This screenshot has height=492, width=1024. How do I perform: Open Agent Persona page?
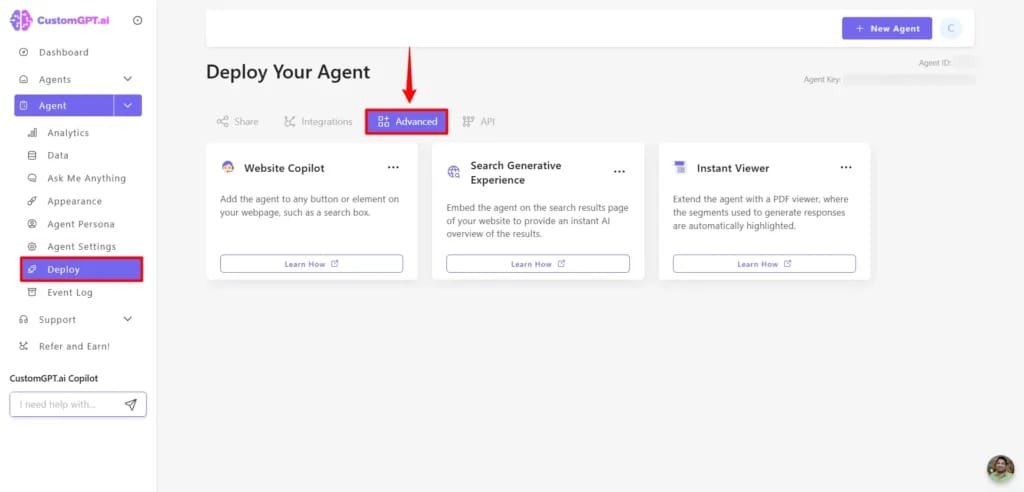[x=81, y=224]
